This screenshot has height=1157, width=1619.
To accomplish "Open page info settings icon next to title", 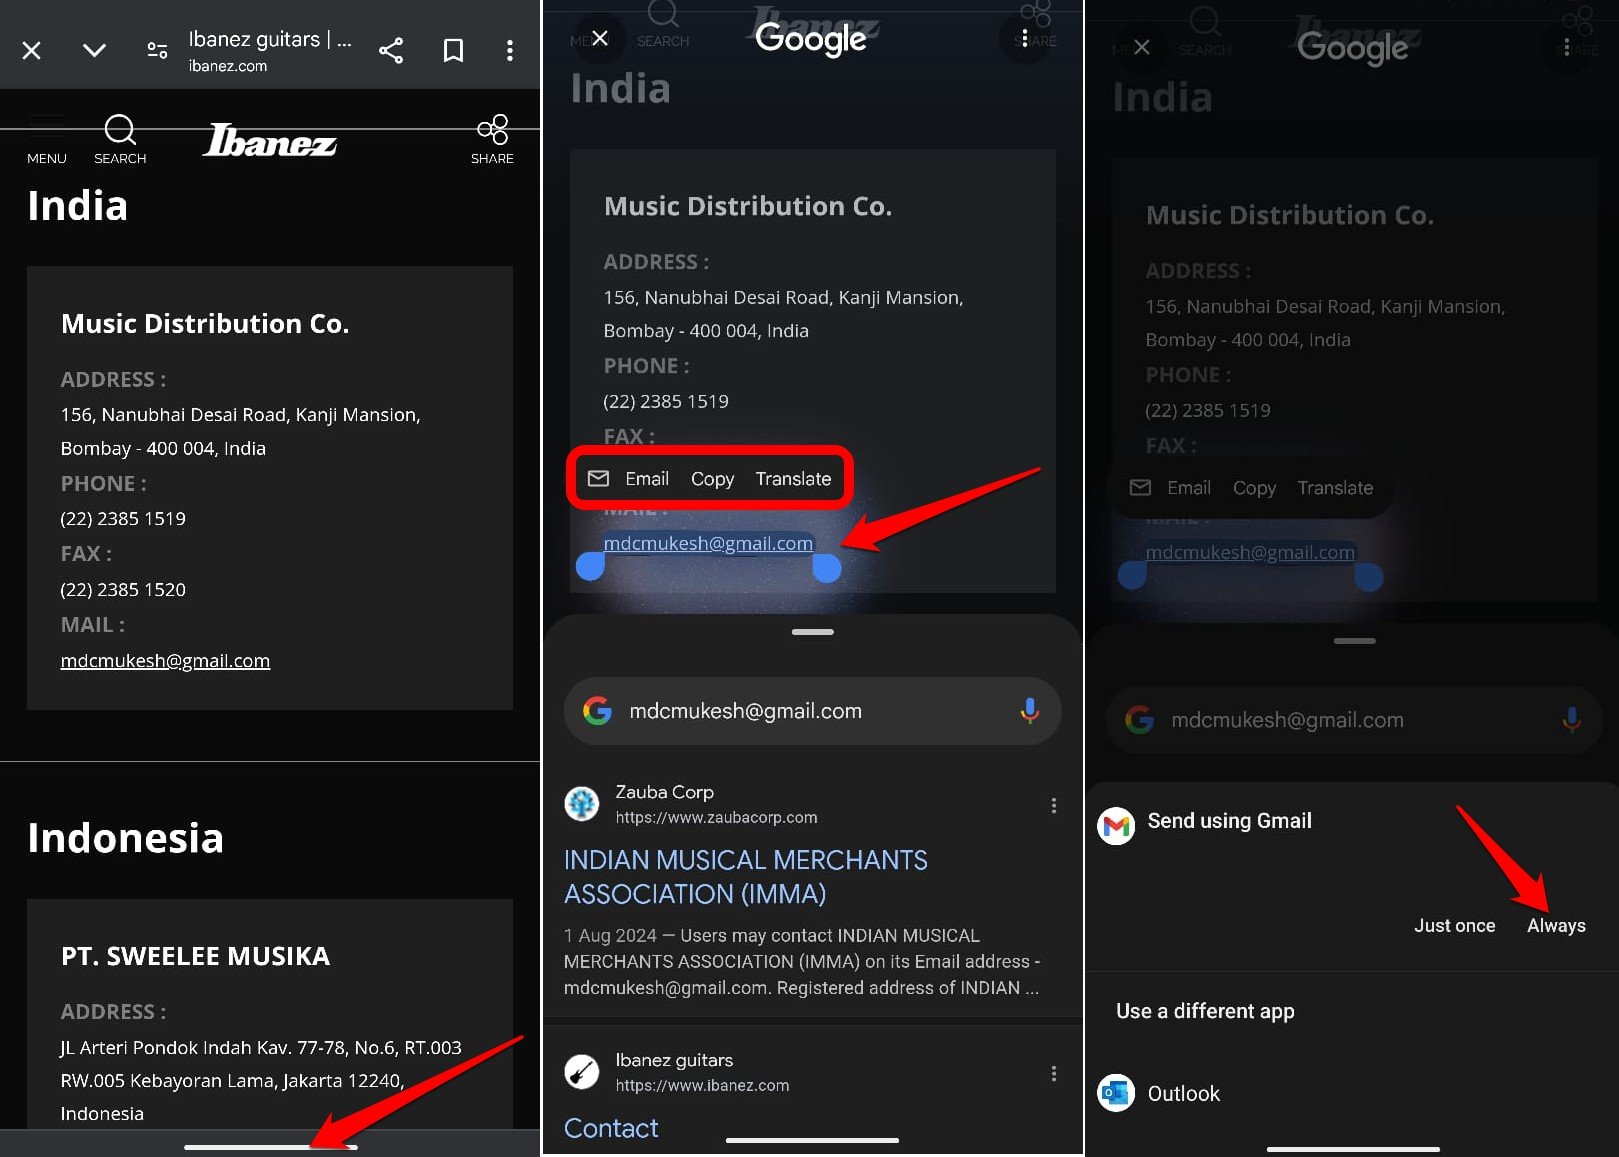I will coord(156,48).
